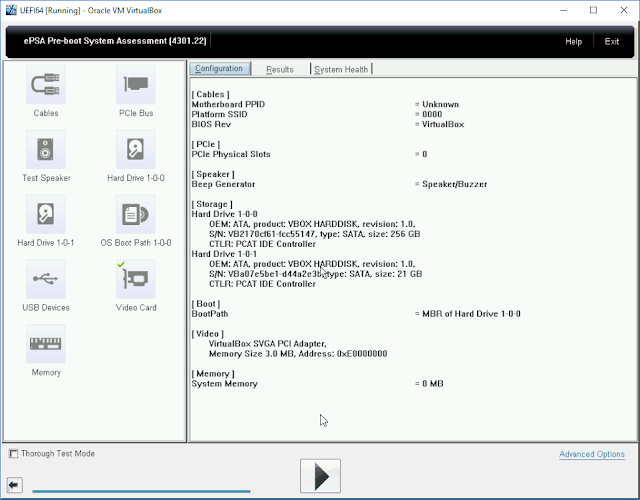Open the Test Speaker icon
Viewport: 640px width, 500px height.
pyautogui.click(x=46, y=149)
